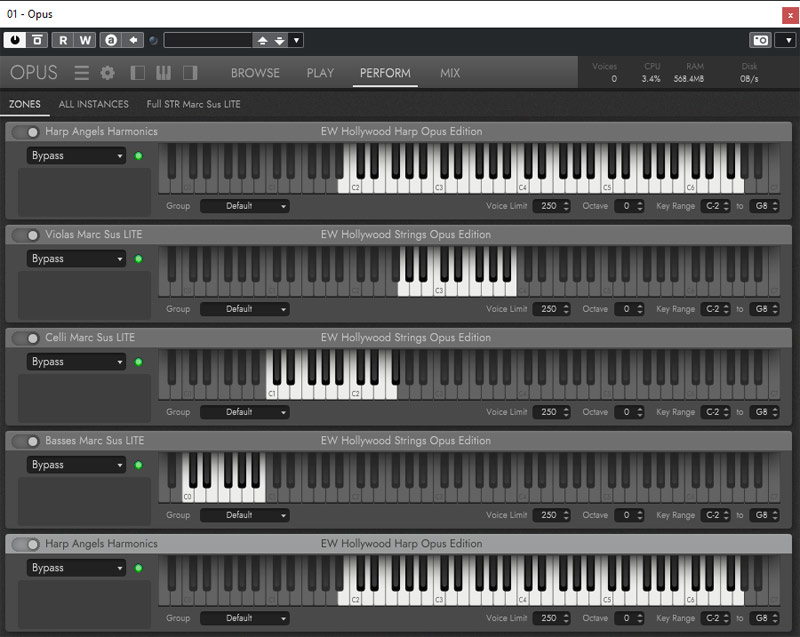Click the preset name field in top toolbar
The image size is (800, 637).
[x=208, y=40]
